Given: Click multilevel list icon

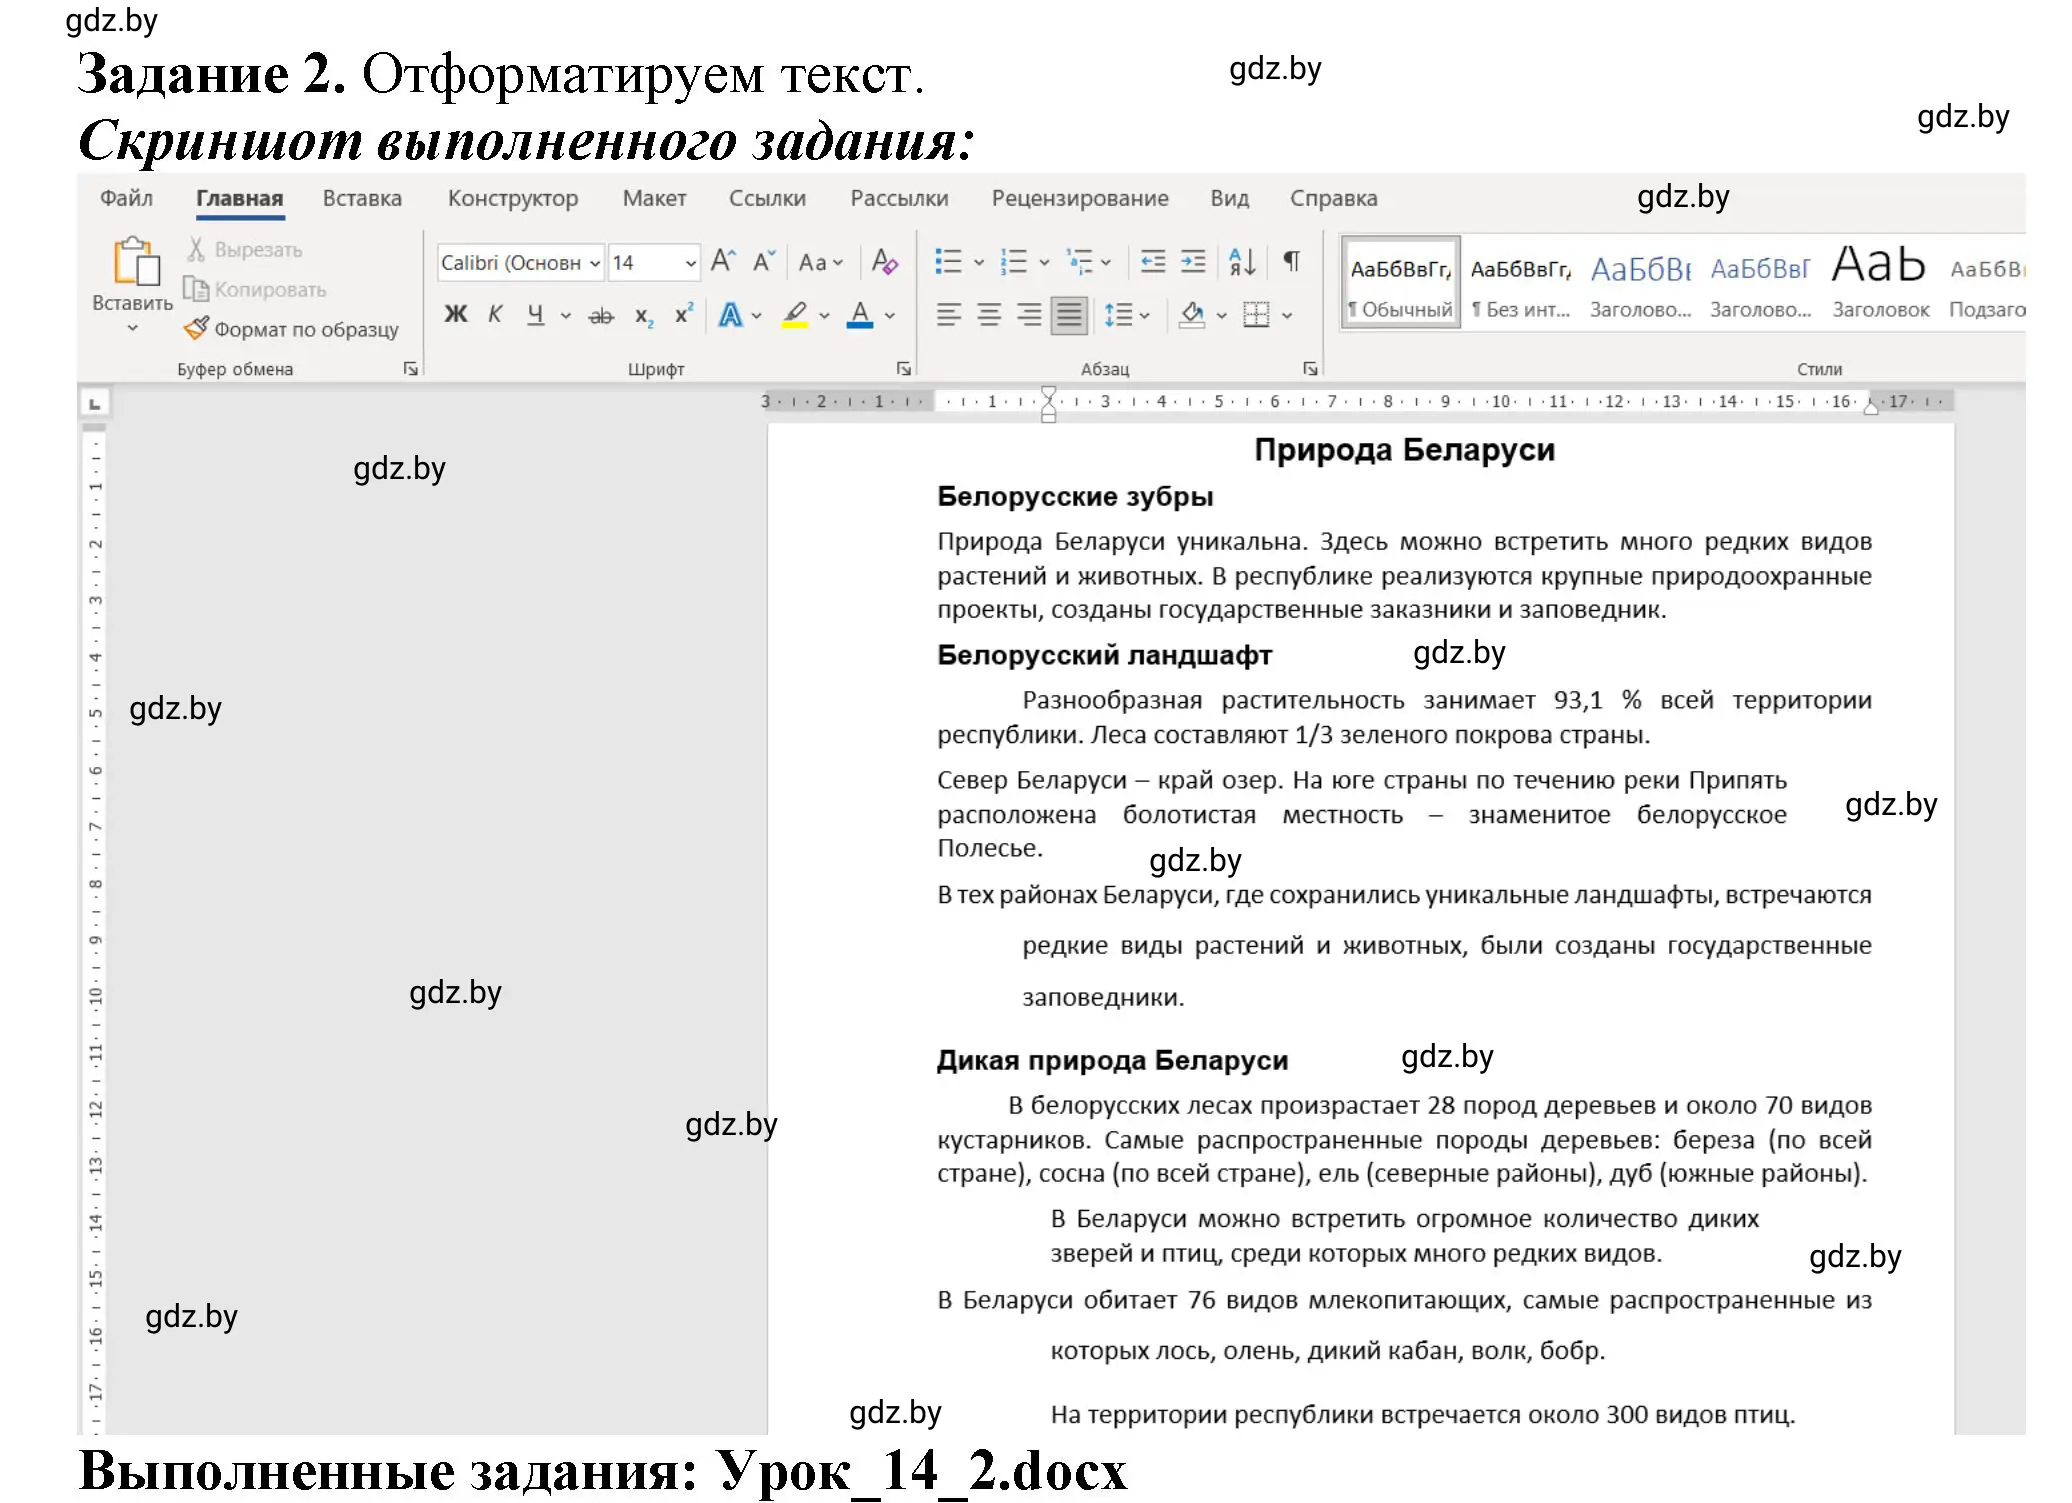Looking at the screenshot, I should point(1079,262).
